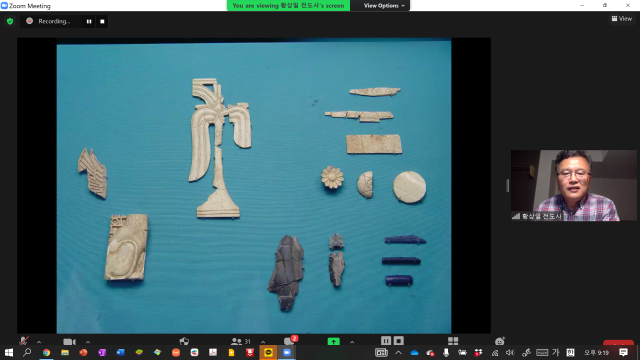The image size is (640, 360).
Task: Open the Breakout Rooms icon
Action: click(453, 341)
